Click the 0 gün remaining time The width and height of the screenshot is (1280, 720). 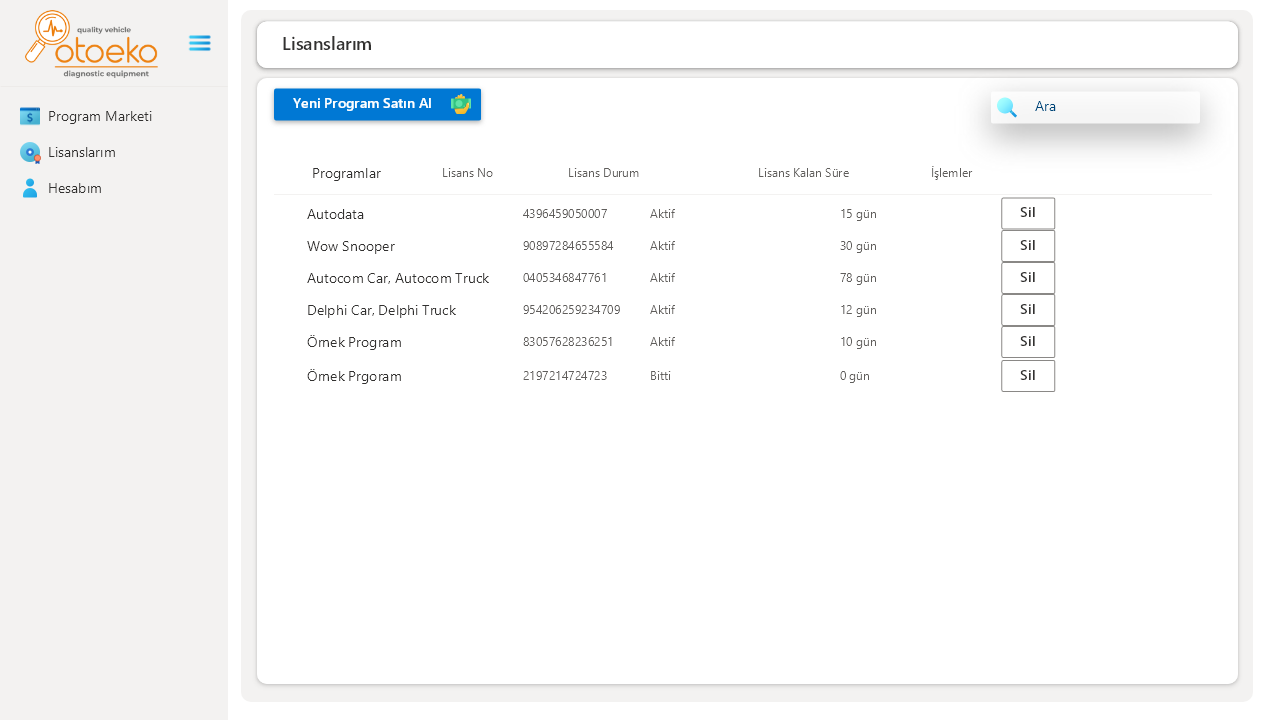pyautogui.click(x=855, y=376)
